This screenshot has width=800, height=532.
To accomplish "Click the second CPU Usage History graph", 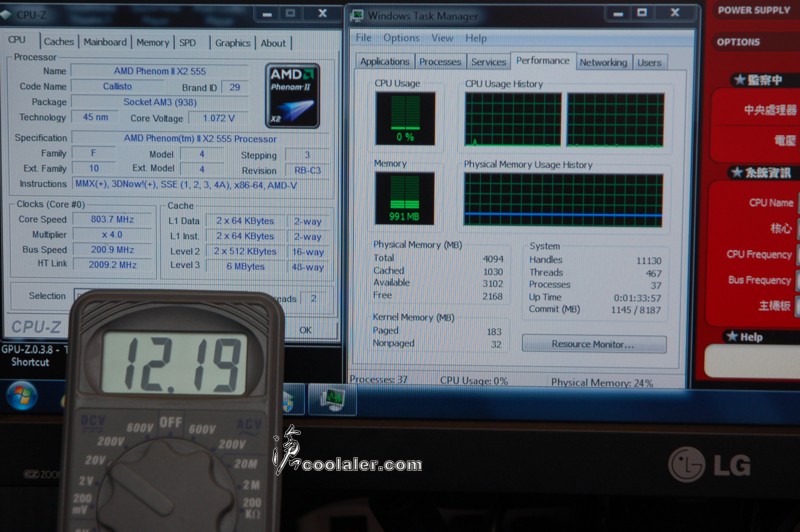I will [615, 120].
